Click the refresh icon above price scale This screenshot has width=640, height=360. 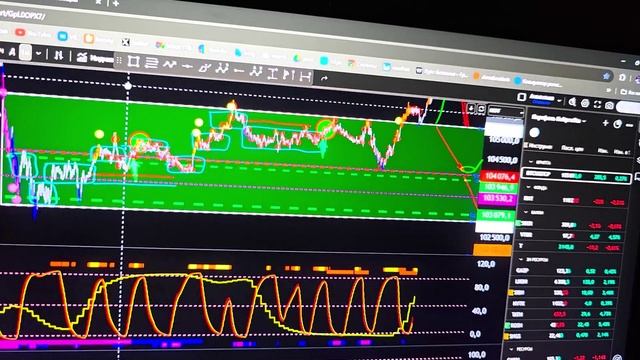tap(481, 109)
